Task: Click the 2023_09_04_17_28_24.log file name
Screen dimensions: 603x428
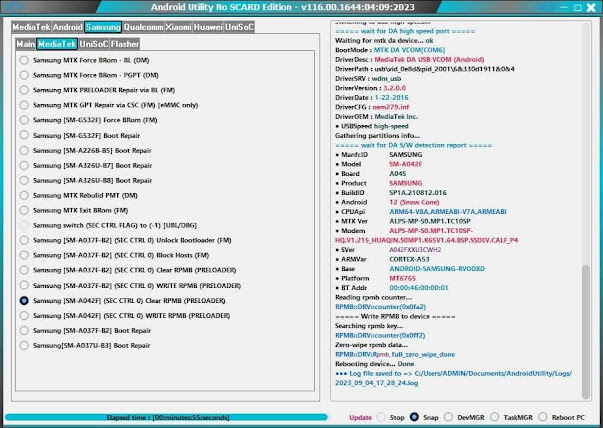Action: point(376,383)
